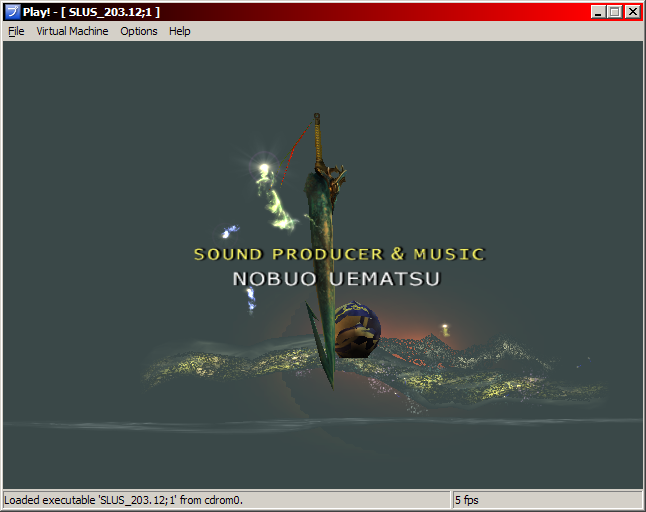Click the small glowing light right of the globe

tap(445, 328)
